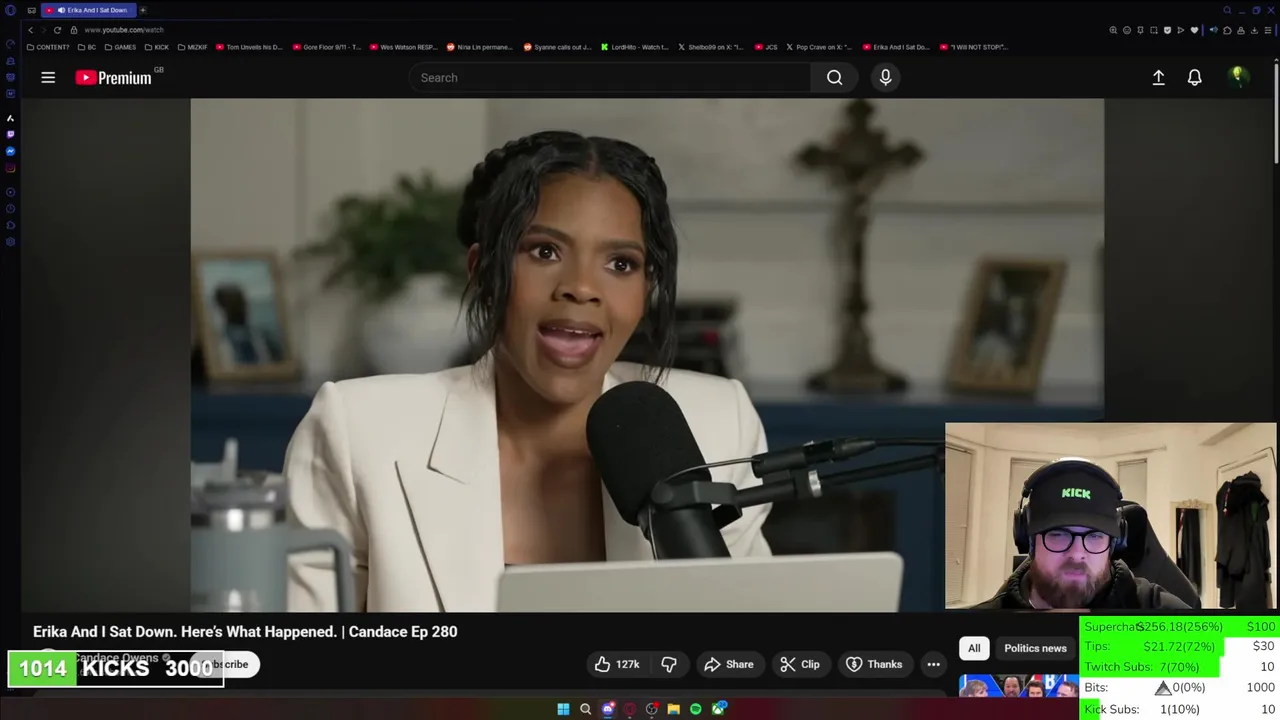Viewport: 1280px width, 720px height.
Task: Open the Gore Floor 9/11 bookmark
Action: [326, 47]
